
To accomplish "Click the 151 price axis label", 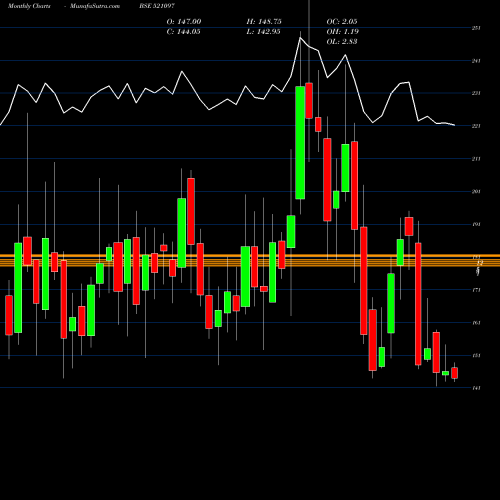I will coord(476,355).
